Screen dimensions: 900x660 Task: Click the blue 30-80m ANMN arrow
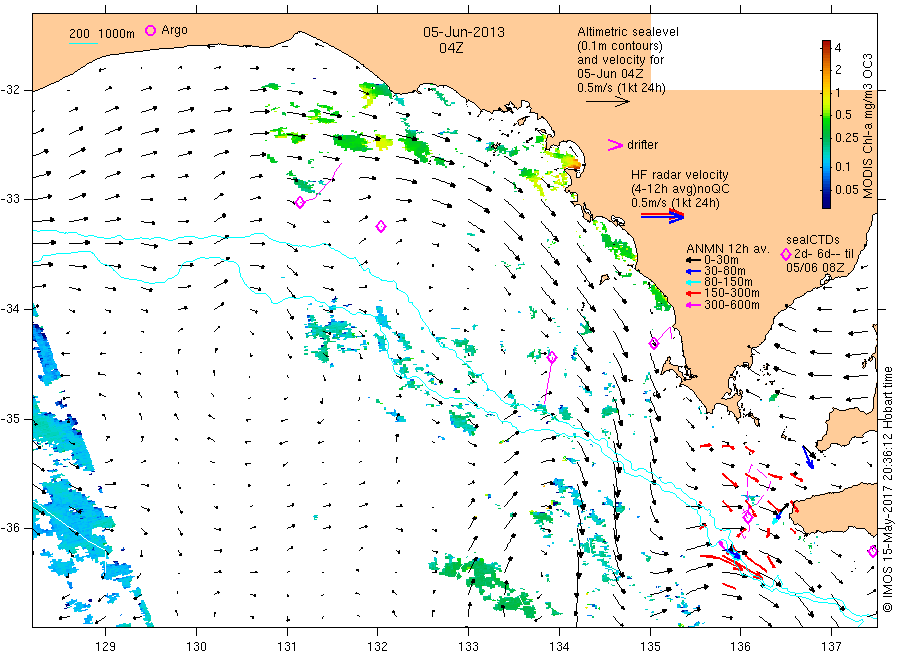693,271
